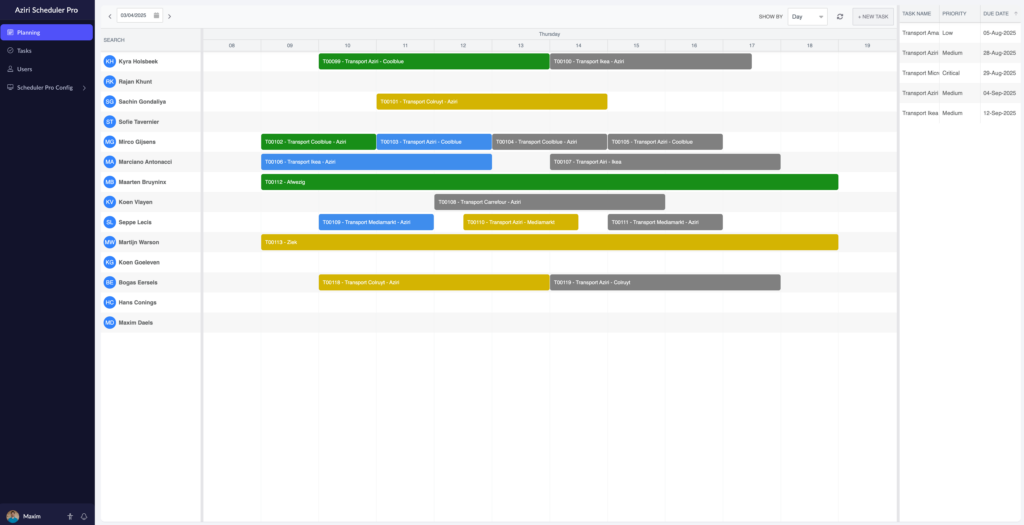Open task T00108 Transport Carrefour - Aziri
Viewport: 1024px width, 525px height.
click(550, 202)
